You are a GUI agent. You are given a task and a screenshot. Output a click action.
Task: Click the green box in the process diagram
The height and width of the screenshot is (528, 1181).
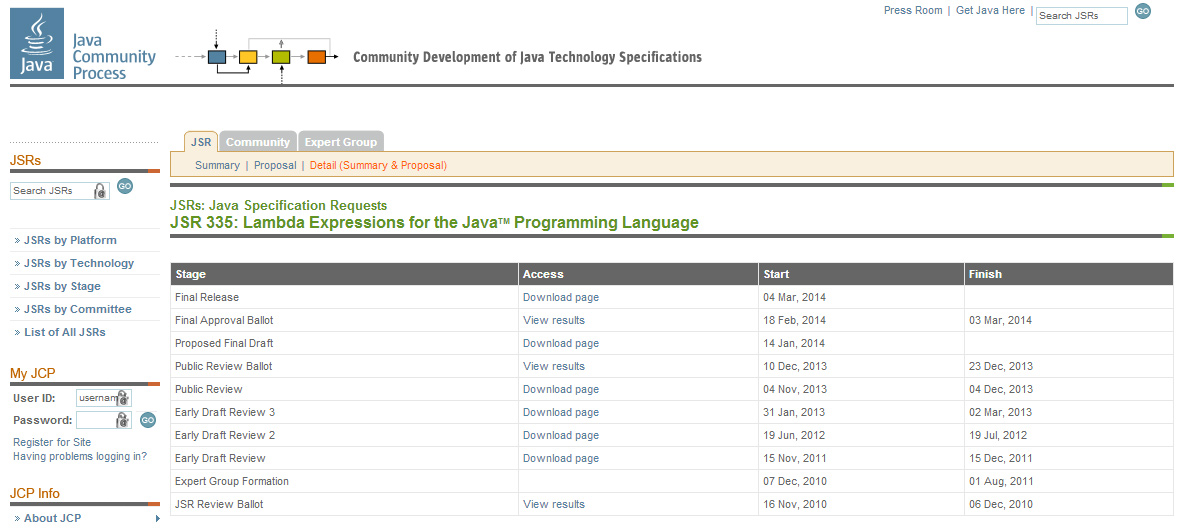(281, 56)
